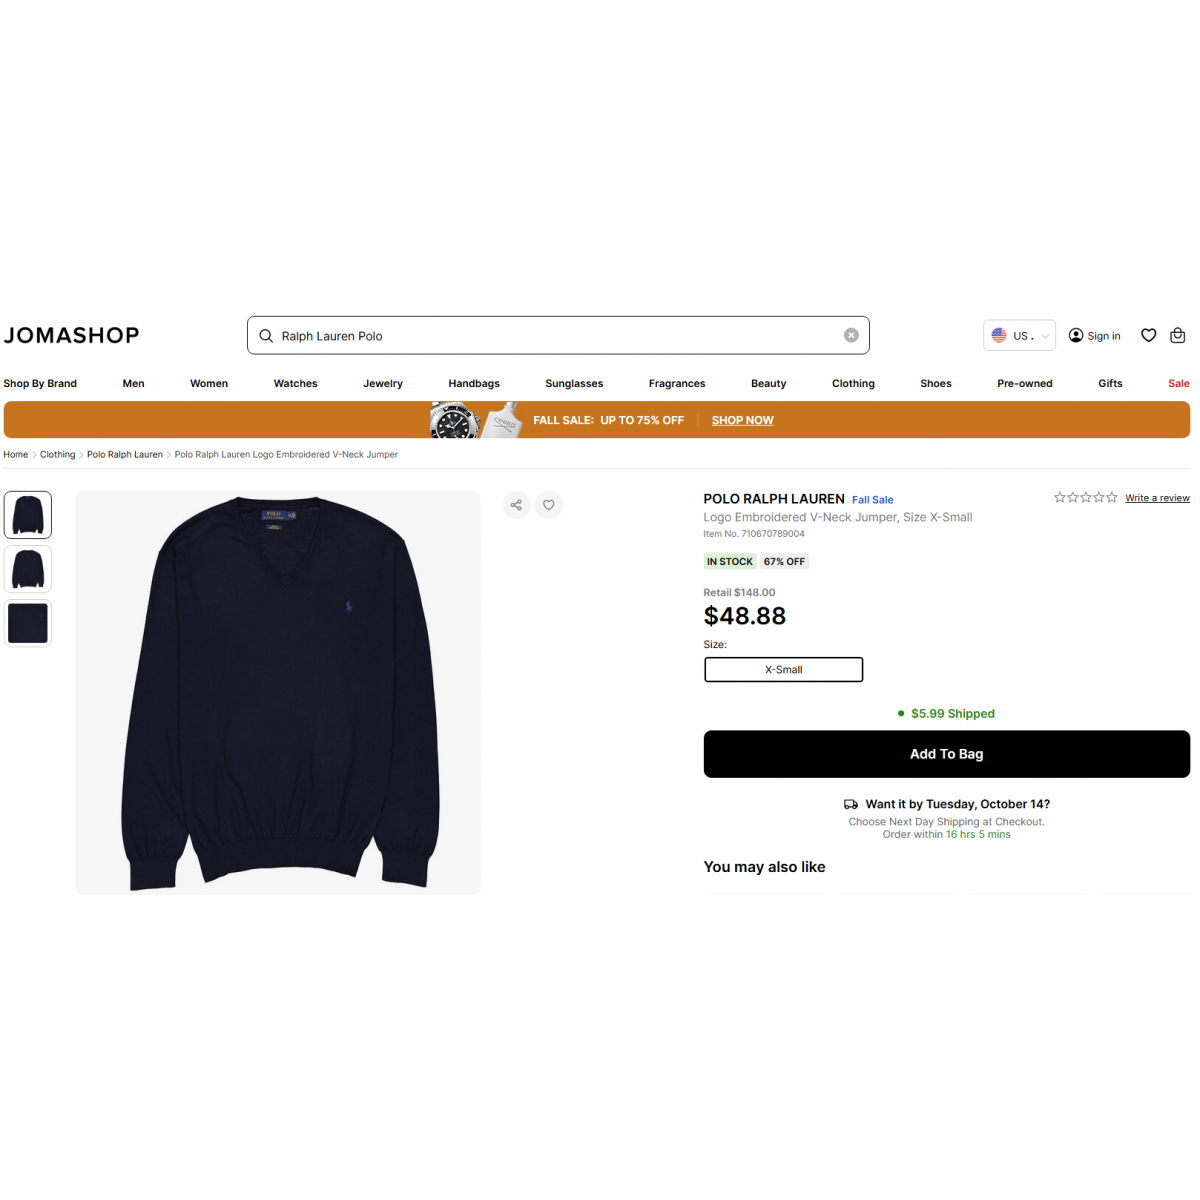Click the Write a review link

[x=1157, y=498]
